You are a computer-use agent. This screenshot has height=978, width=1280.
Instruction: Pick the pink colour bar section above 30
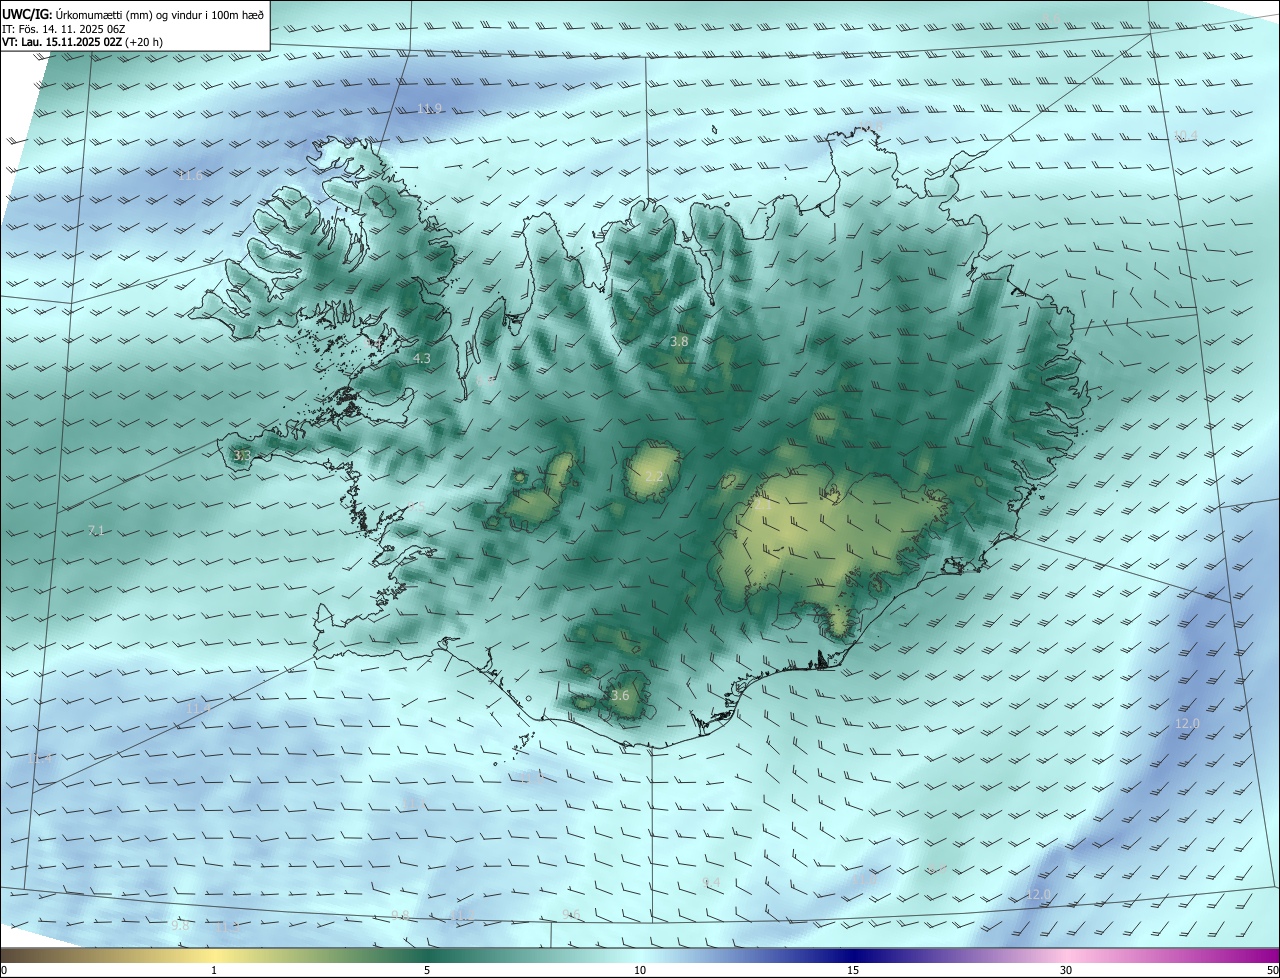[1066, 955]
